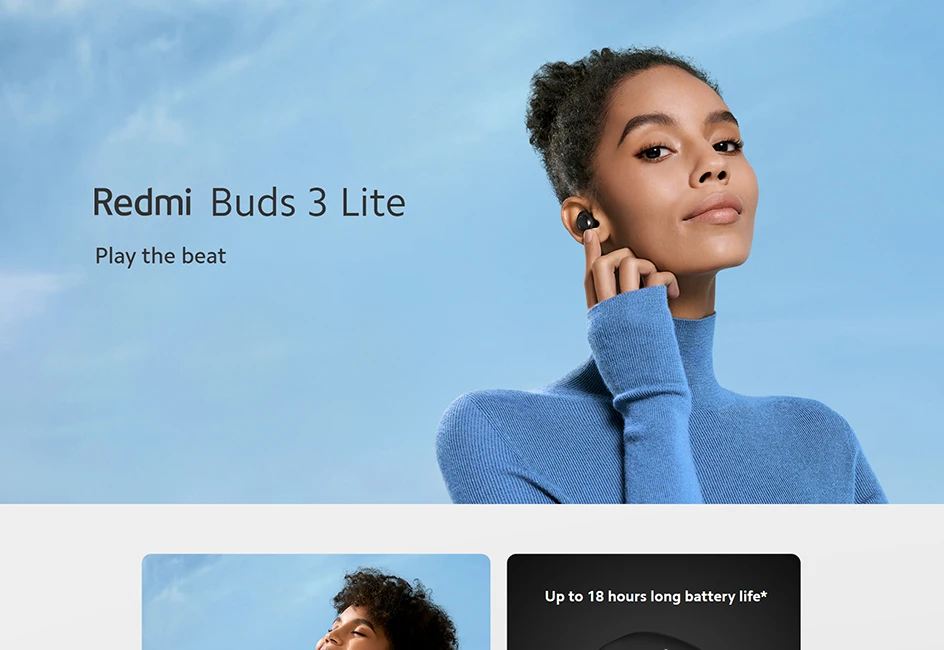Click the asterisk after 'battery life'
Viewport: 944px width, 650px height.
(765, 594)
